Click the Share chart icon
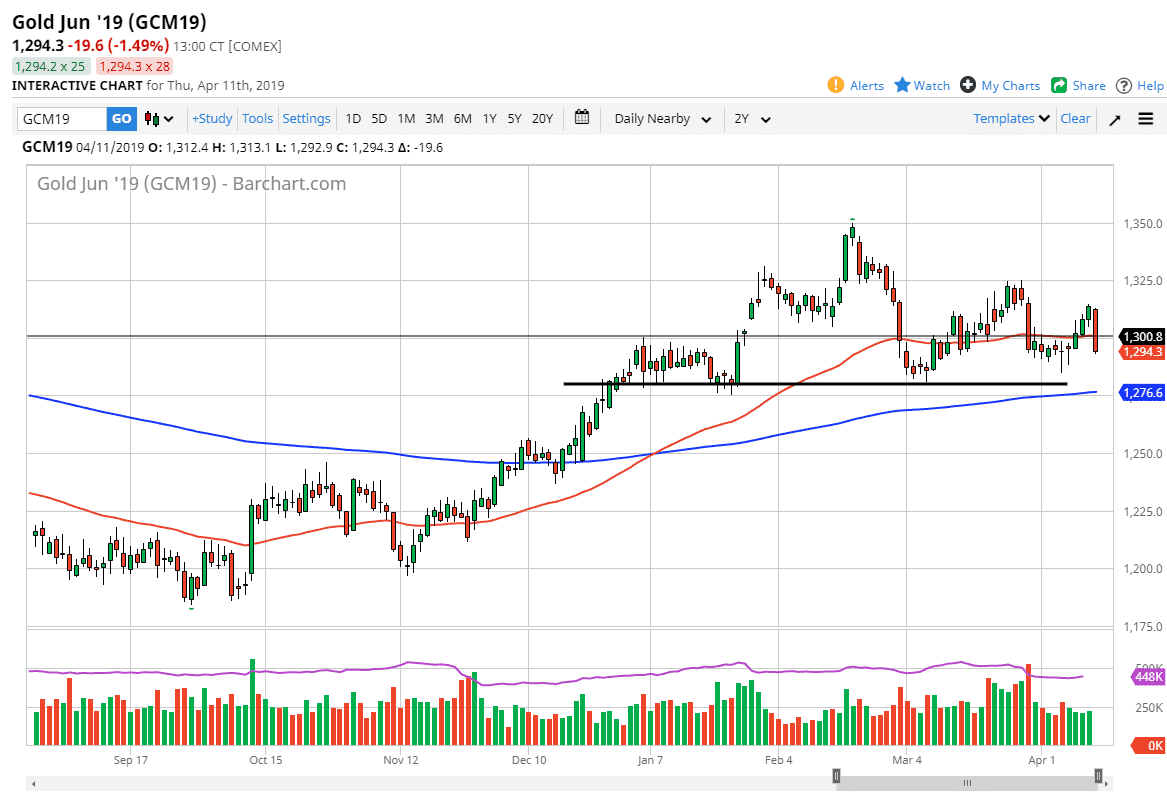This screenshot has width=1167, height=792. [x=1059, y=85]
